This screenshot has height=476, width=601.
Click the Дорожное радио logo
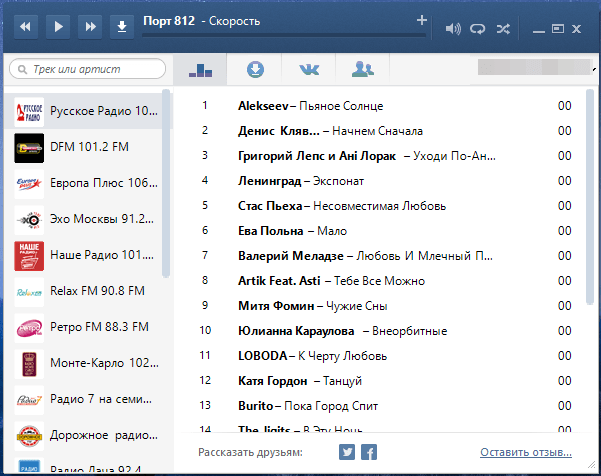pos(29,436)
